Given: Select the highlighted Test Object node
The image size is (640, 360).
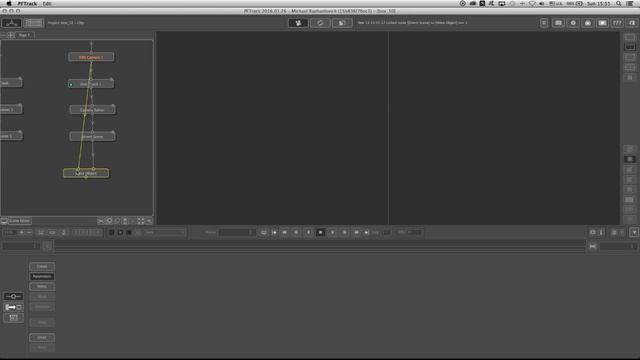Looking at the screenshot, I should tap(86, 173).
